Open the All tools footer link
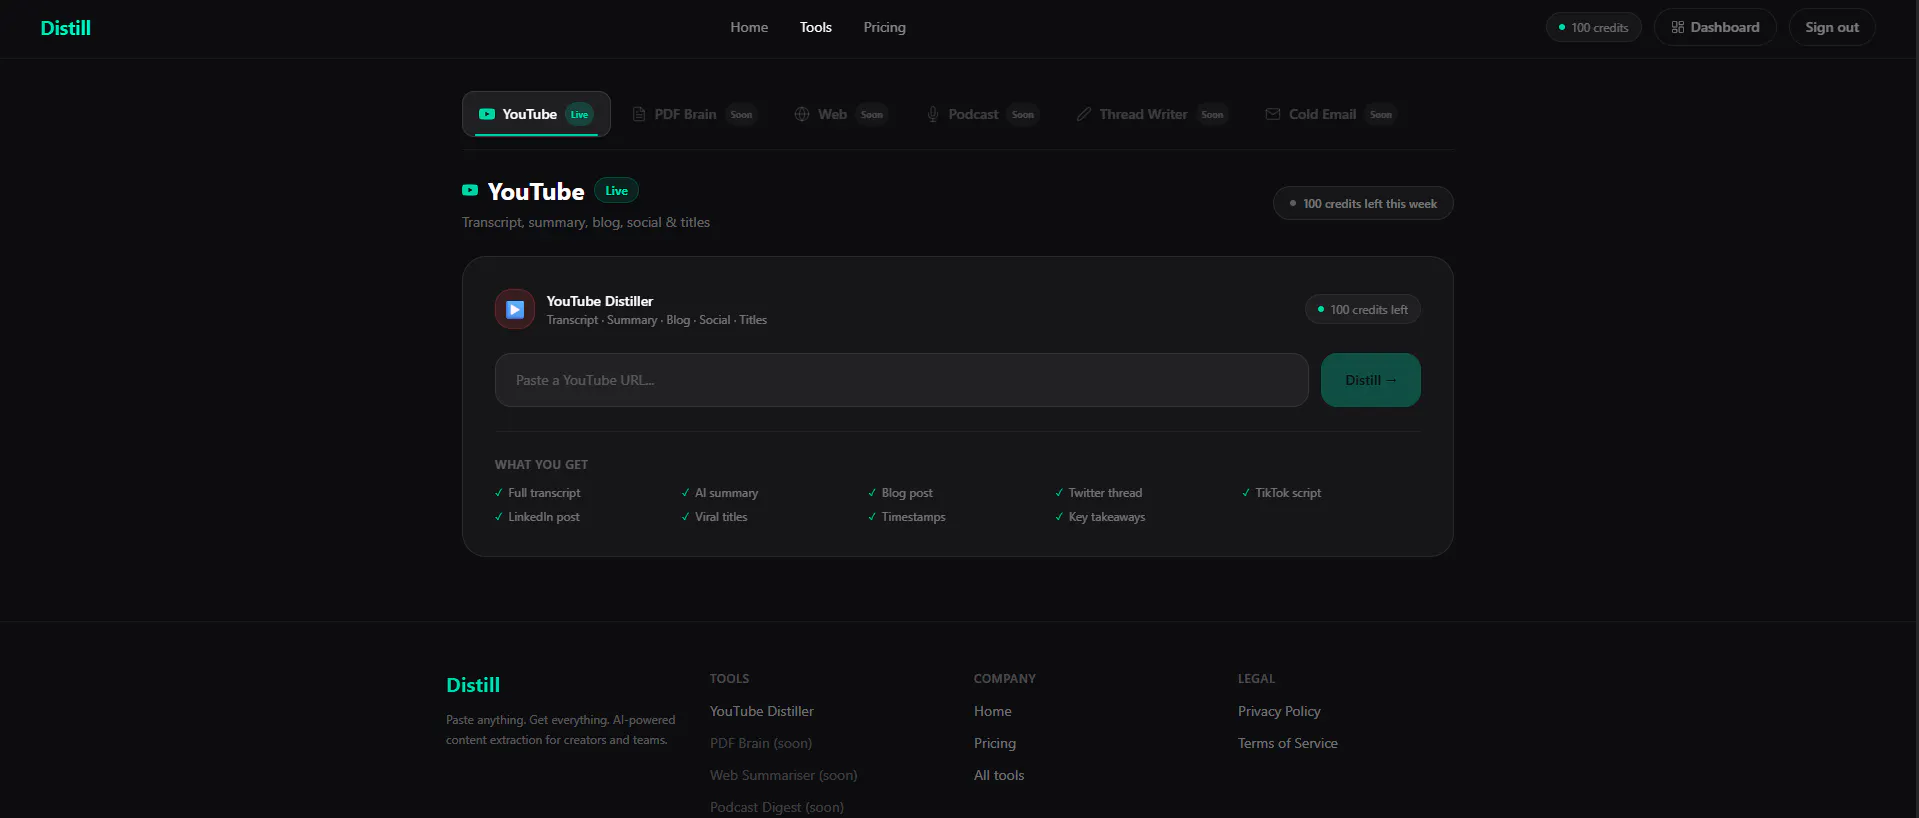Viewport: 1919px width, 818px height. pos(999,775)
